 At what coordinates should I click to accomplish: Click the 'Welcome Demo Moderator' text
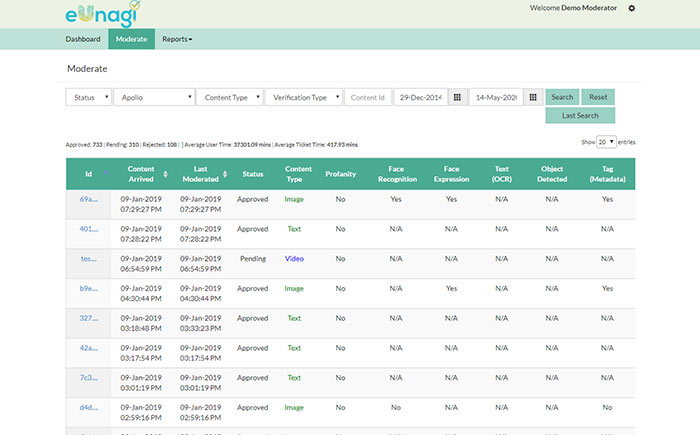(573, 8)
